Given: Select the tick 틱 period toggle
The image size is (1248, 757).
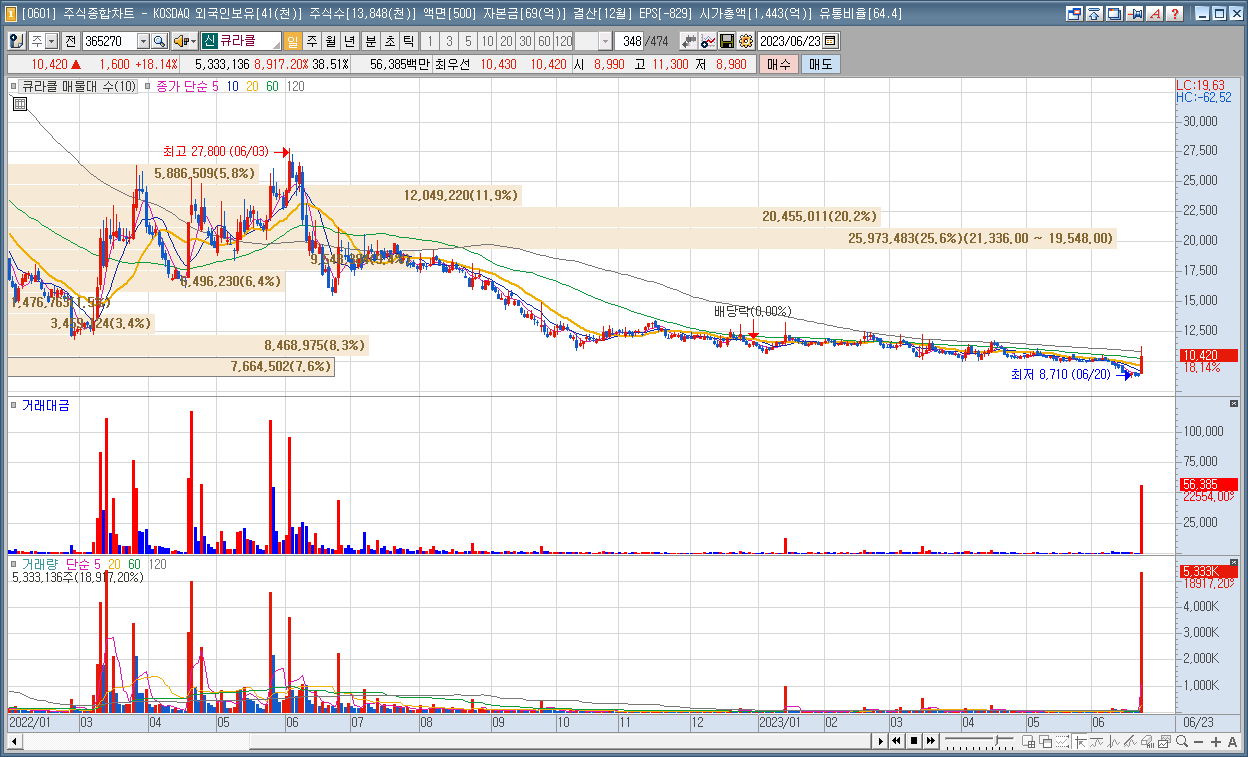Looking at the screenshot, I should click(x=409, y=41).
